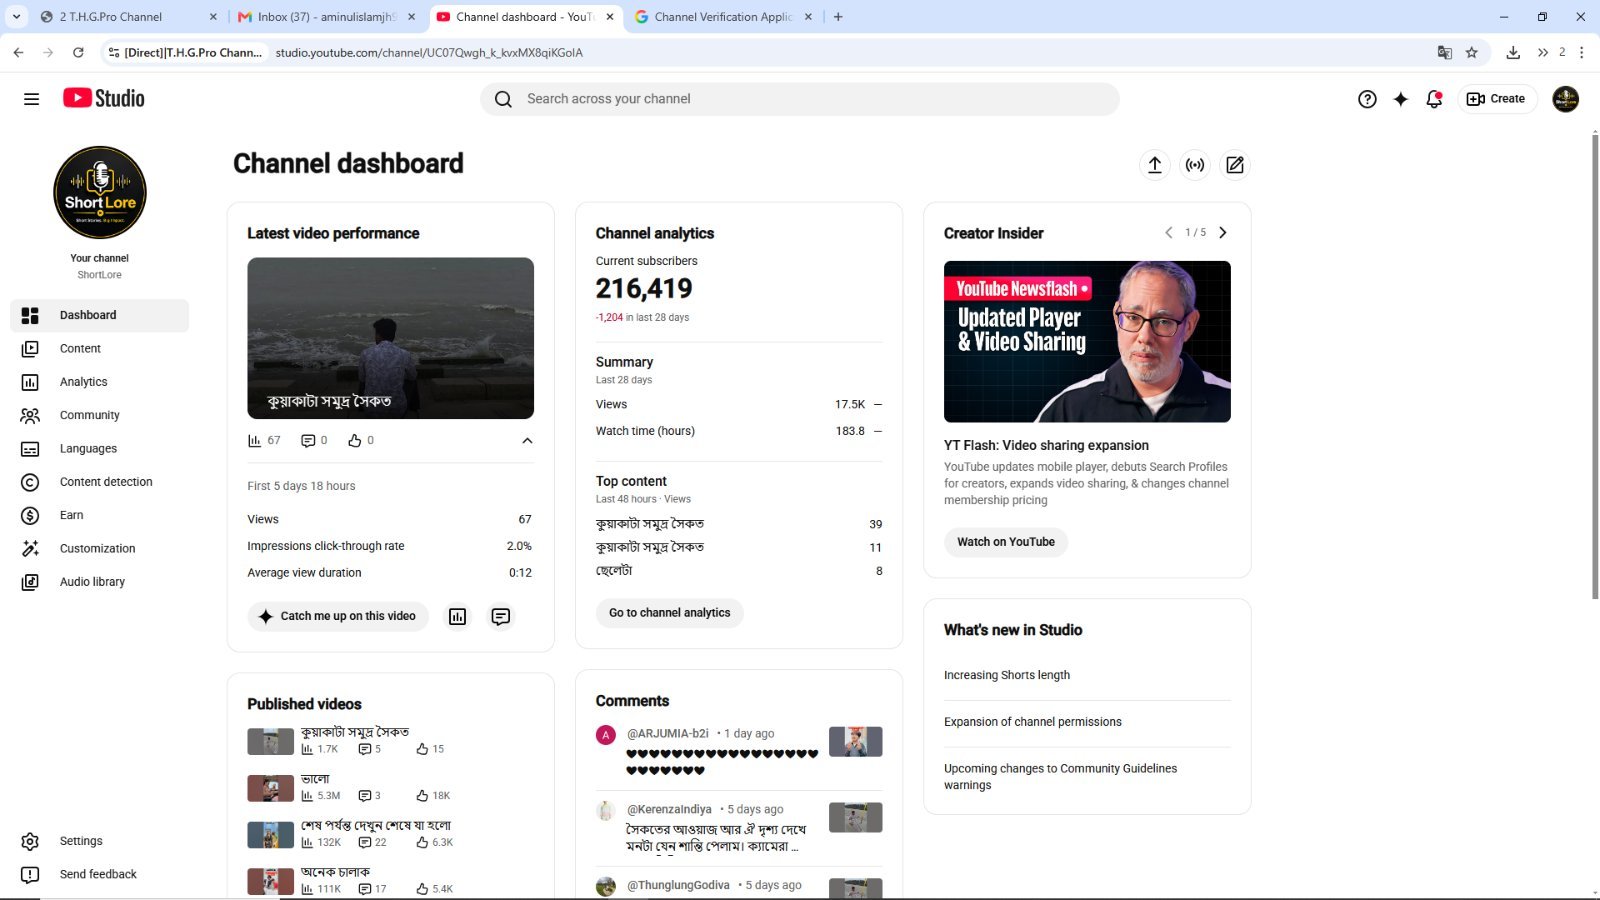Go to next Creator Insider card
The image size is (1600, 900).
point(1222,233)
